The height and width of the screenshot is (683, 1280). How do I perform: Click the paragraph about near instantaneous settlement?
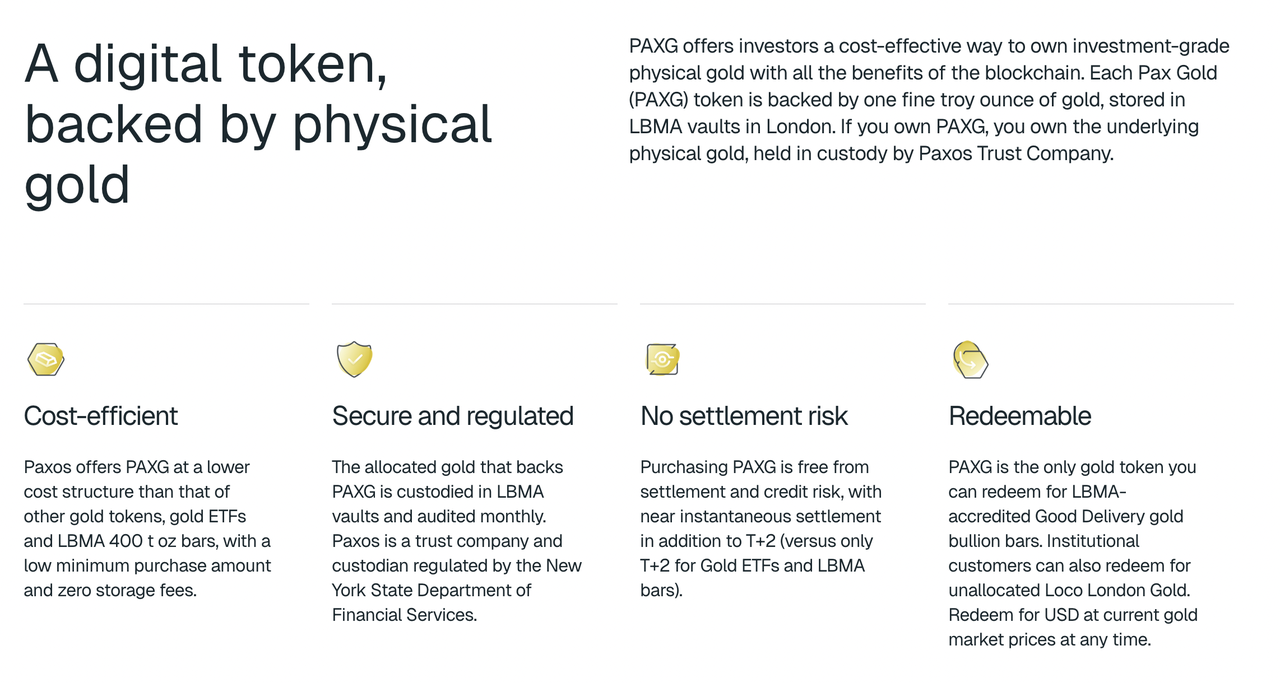click(x=761, y=528)
